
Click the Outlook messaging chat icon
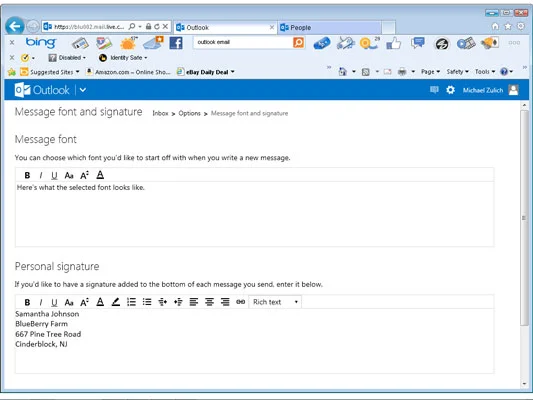[x=434, y=90]
